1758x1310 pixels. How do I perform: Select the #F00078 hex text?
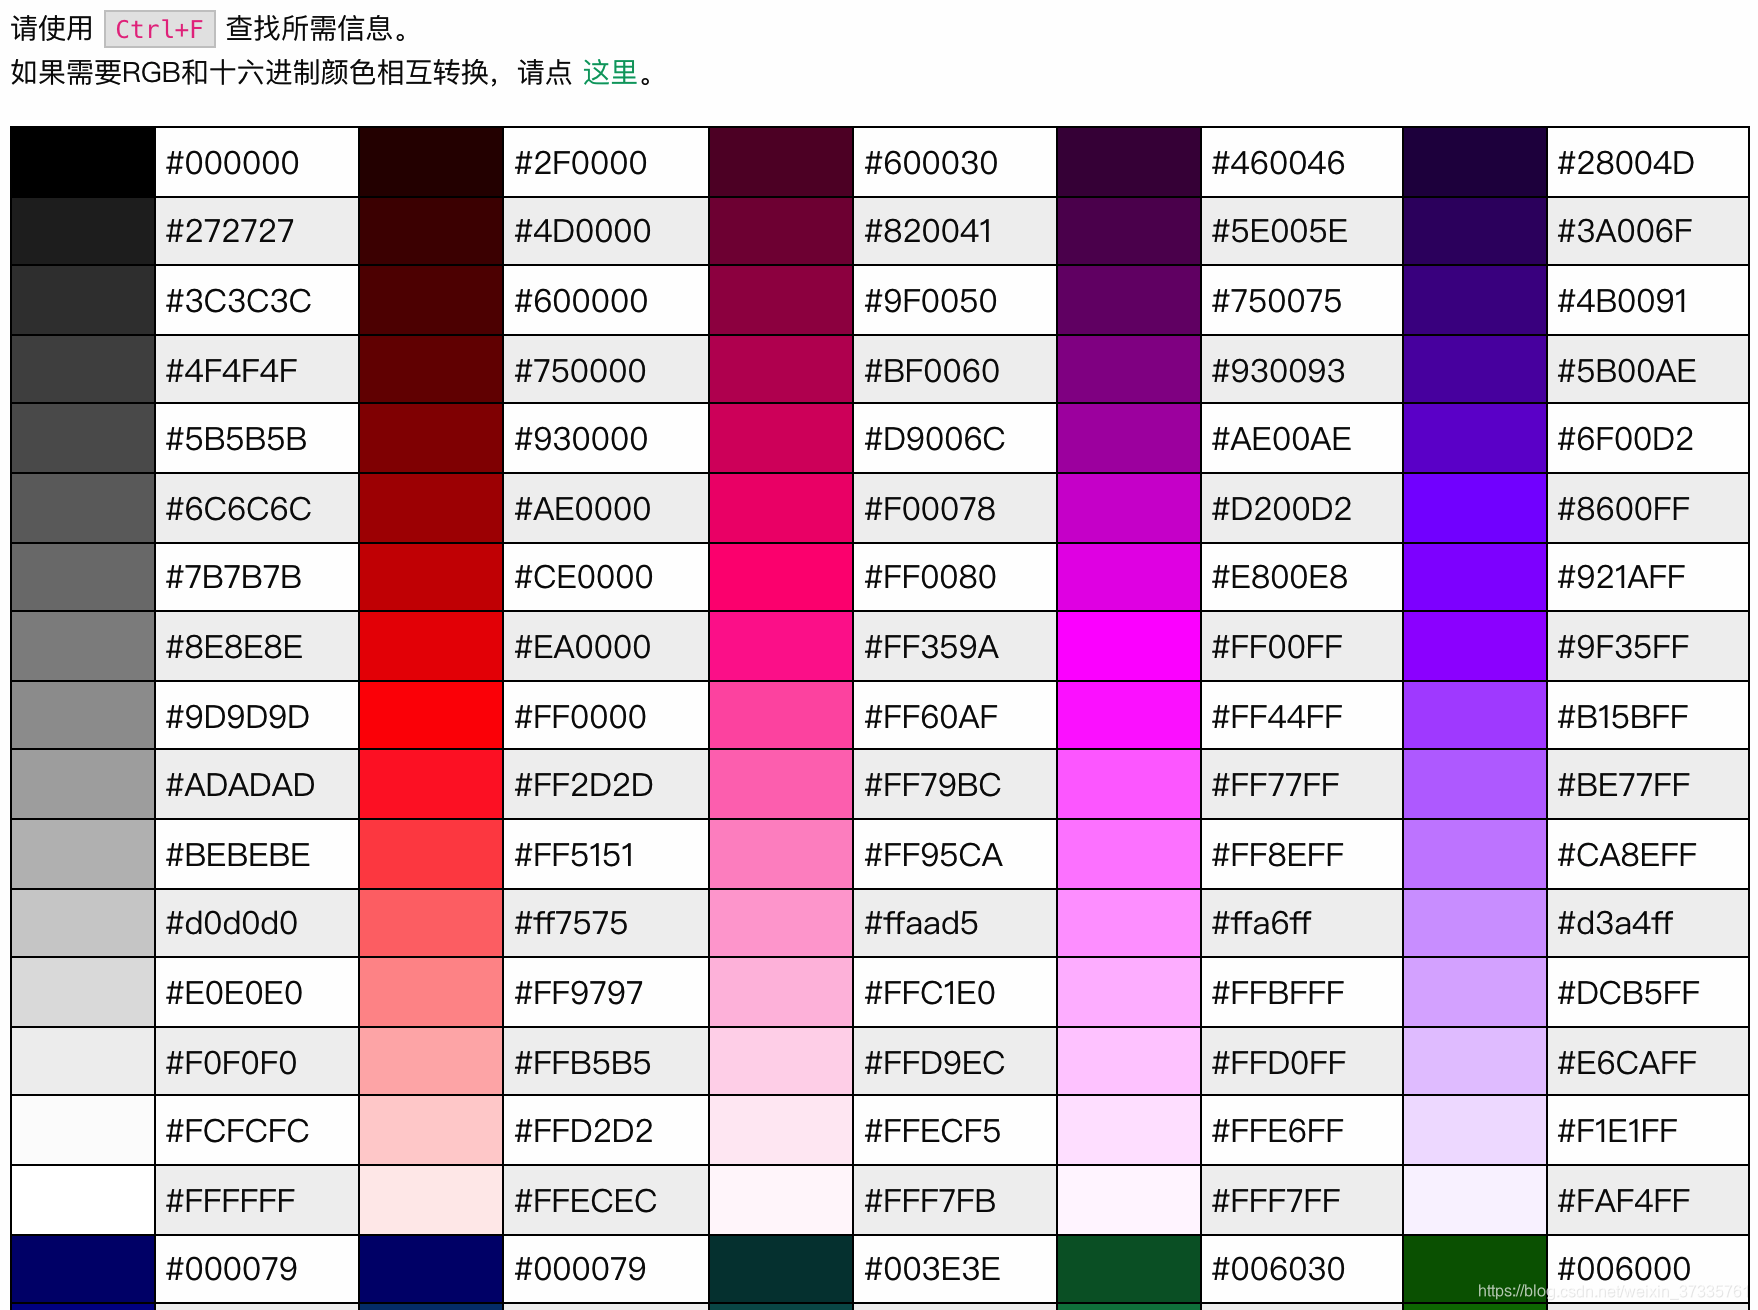pos(930,509)
